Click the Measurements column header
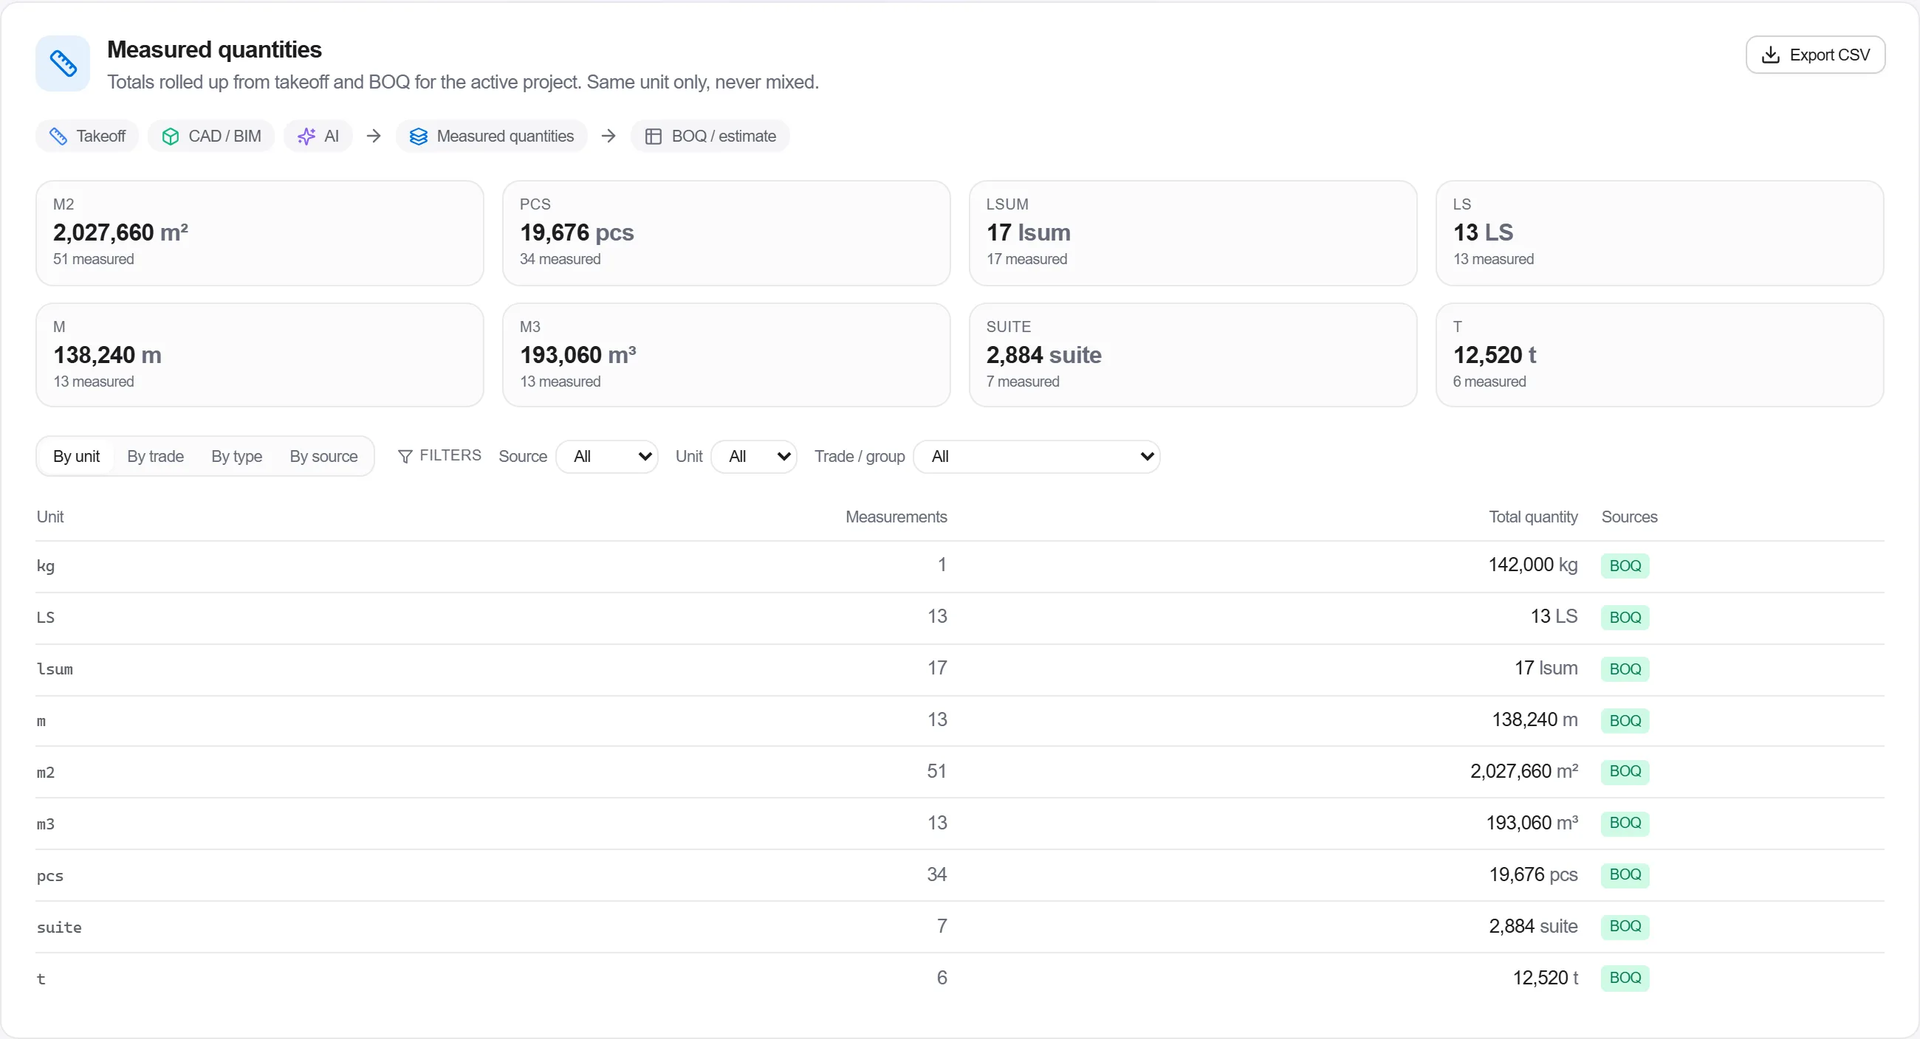The width and height of the screenshot is (1920, 1039). click(896, 517)
